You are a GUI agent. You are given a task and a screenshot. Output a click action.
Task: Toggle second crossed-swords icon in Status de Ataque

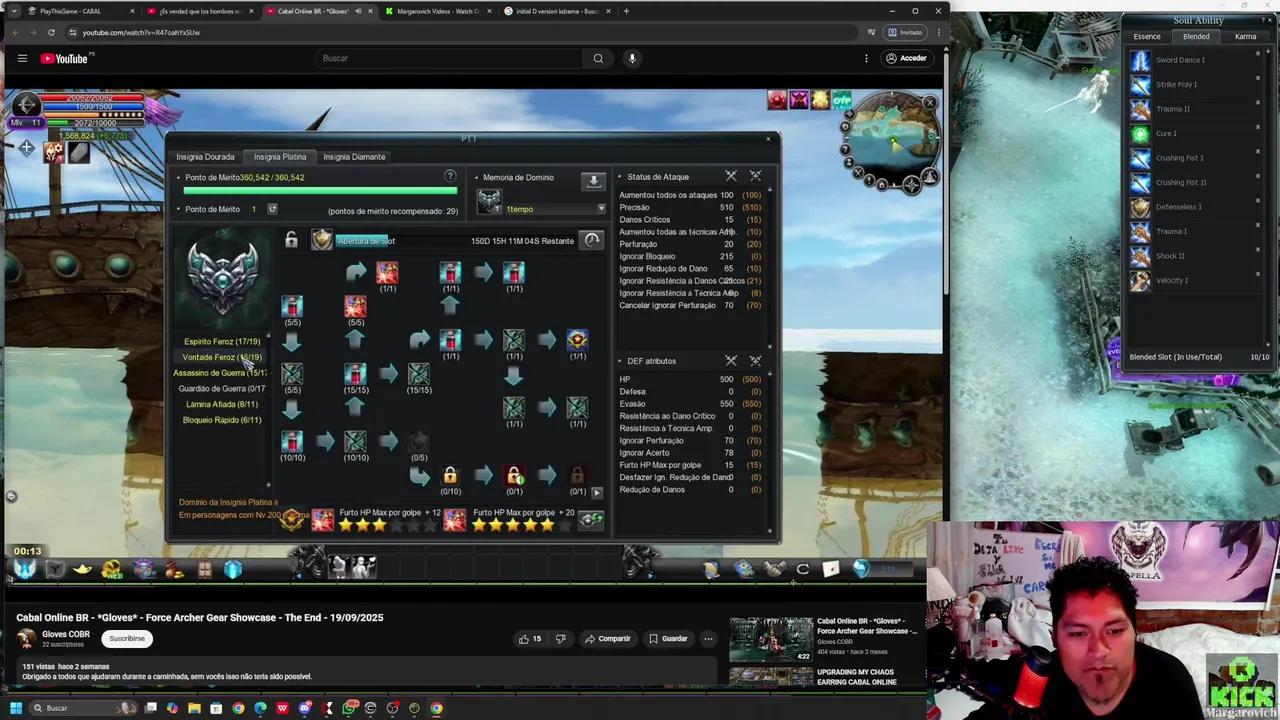click(755, 176)
